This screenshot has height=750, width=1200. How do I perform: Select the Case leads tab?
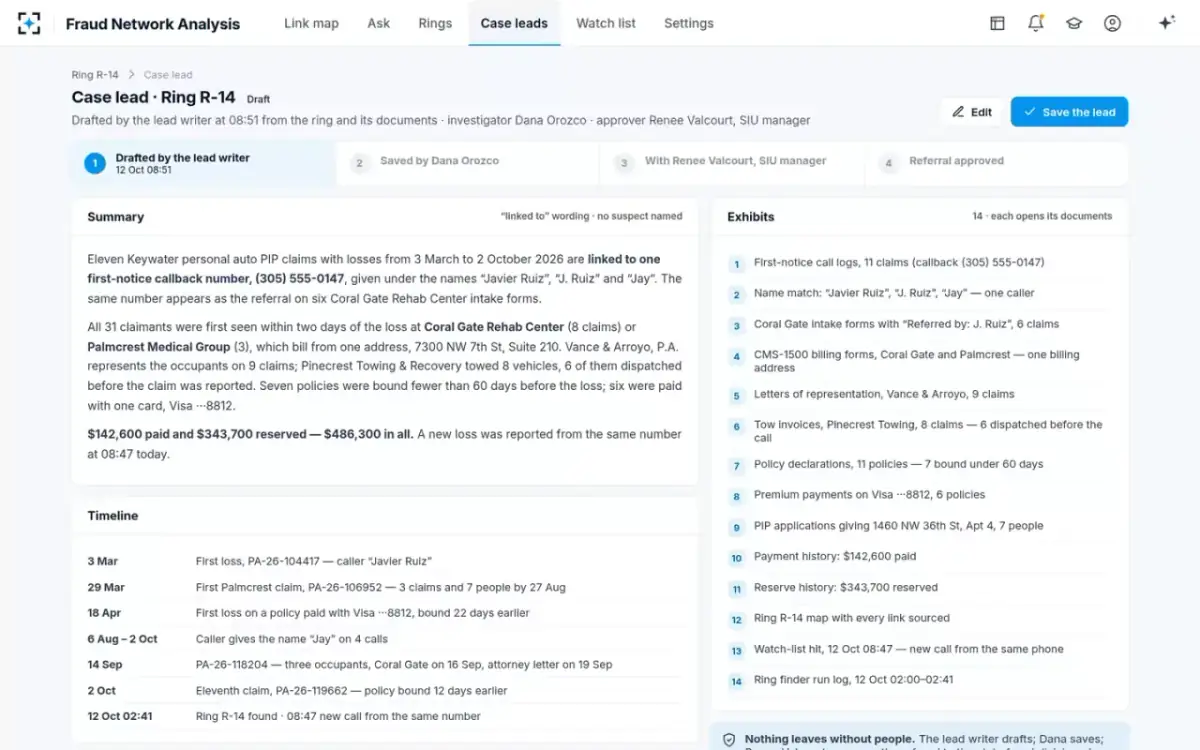click(x=514, y=23)
